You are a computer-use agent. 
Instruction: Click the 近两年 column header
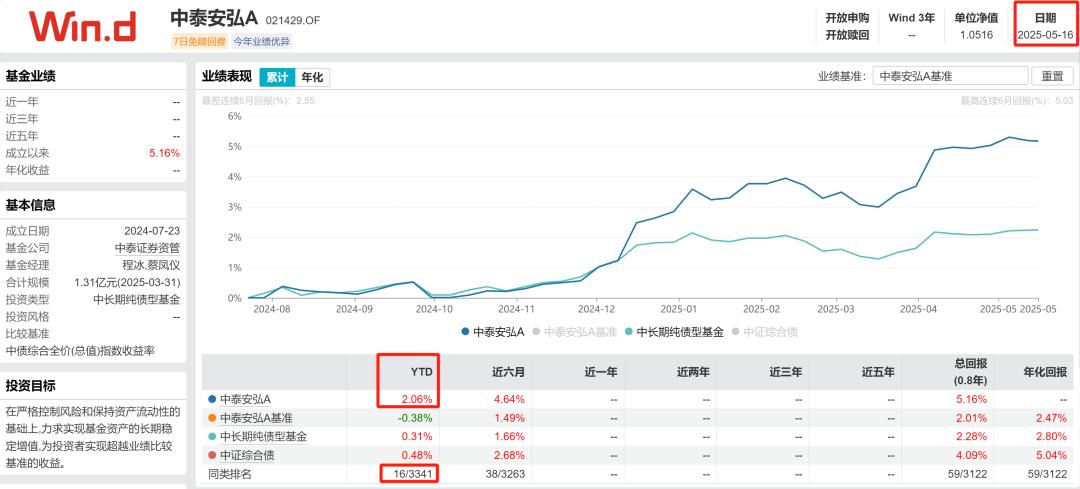point(693,372)
